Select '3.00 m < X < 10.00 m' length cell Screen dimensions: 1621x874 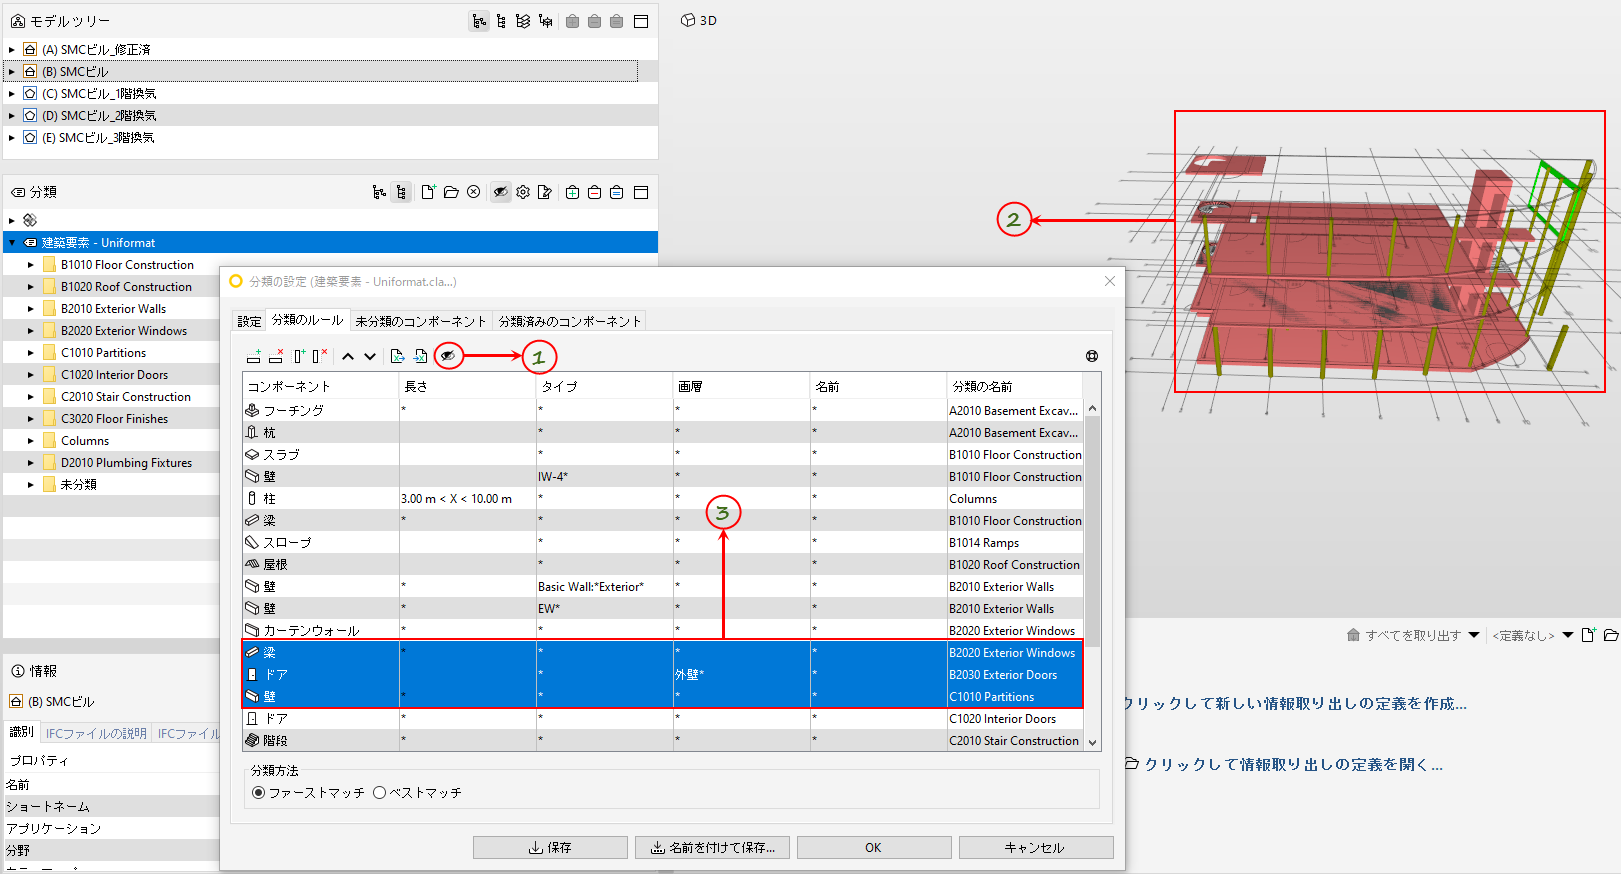pos(468,499)
